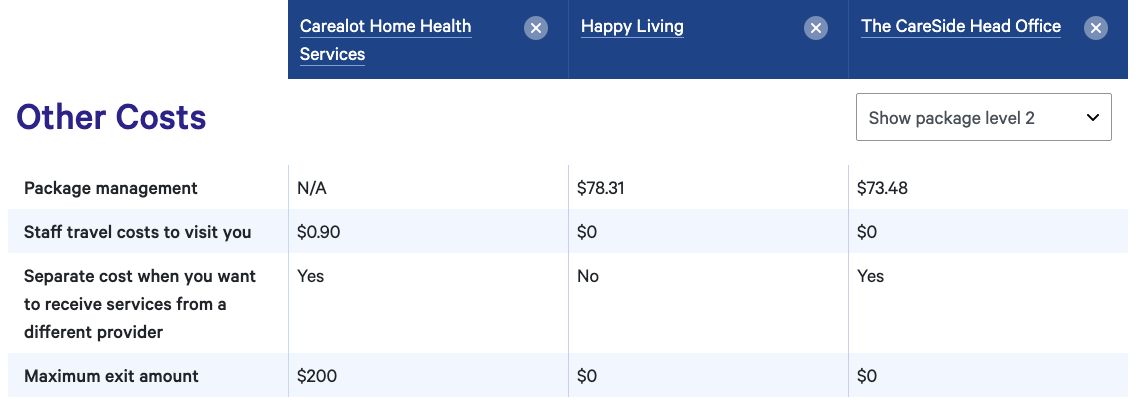This screenshot has width=1147, height=413.
Task: Open the Happy Living provider link
Action: 632,26
